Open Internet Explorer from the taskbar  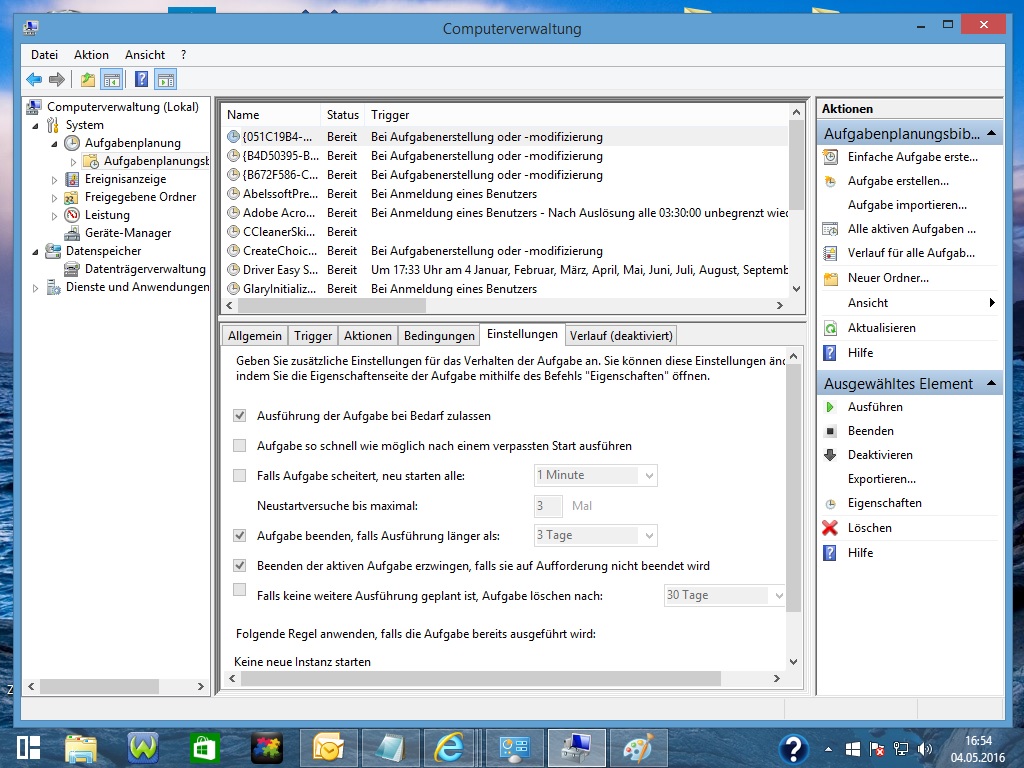pos(449,748)
